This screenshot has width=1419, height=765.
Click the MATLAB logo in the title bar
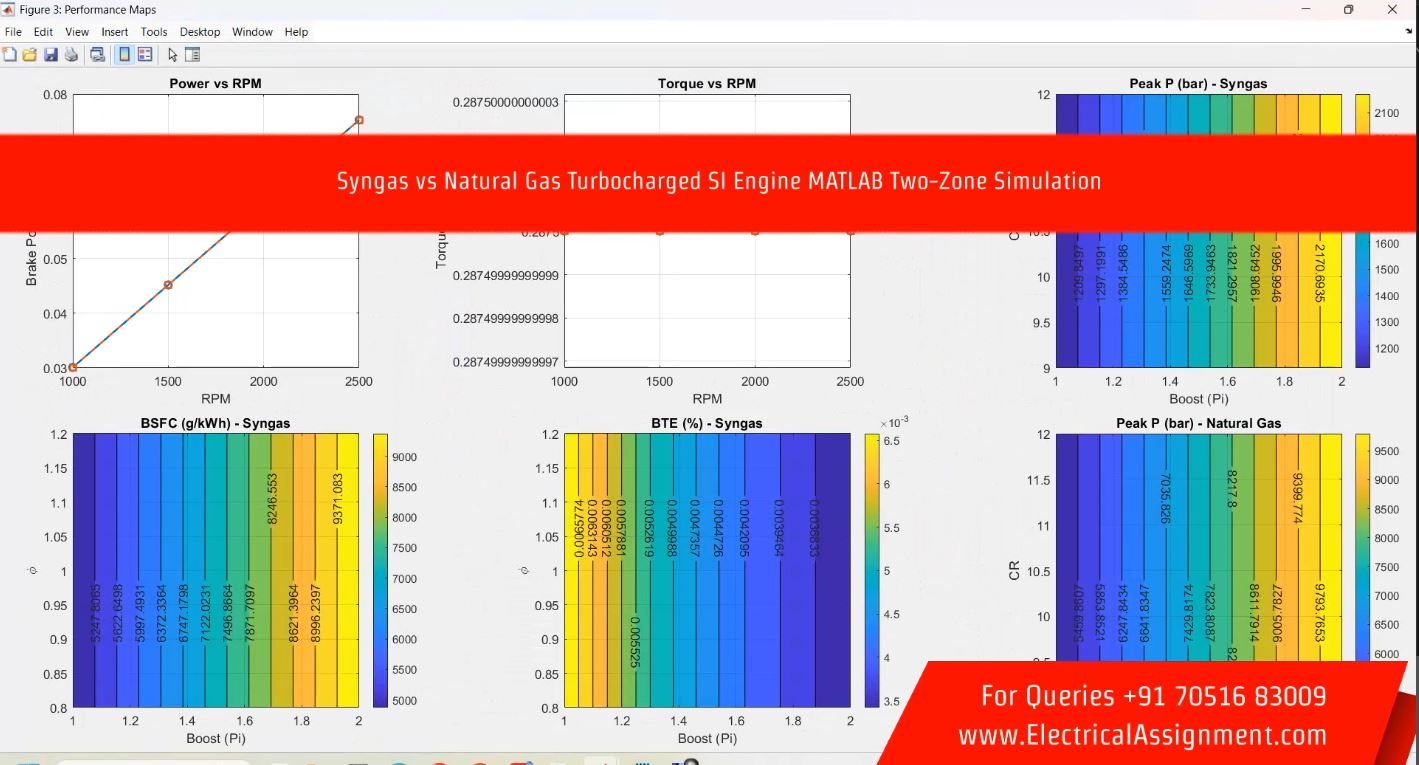click(10, 9)
